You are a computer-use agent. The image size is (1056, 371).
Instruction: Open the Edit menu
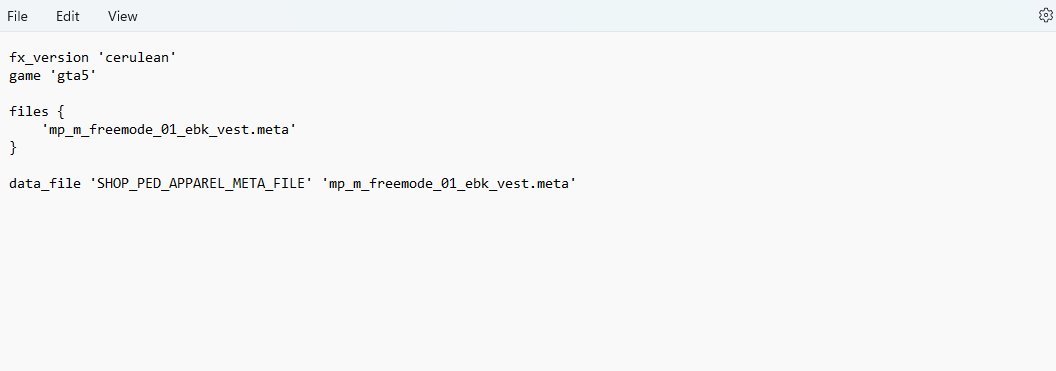point(67,16)
